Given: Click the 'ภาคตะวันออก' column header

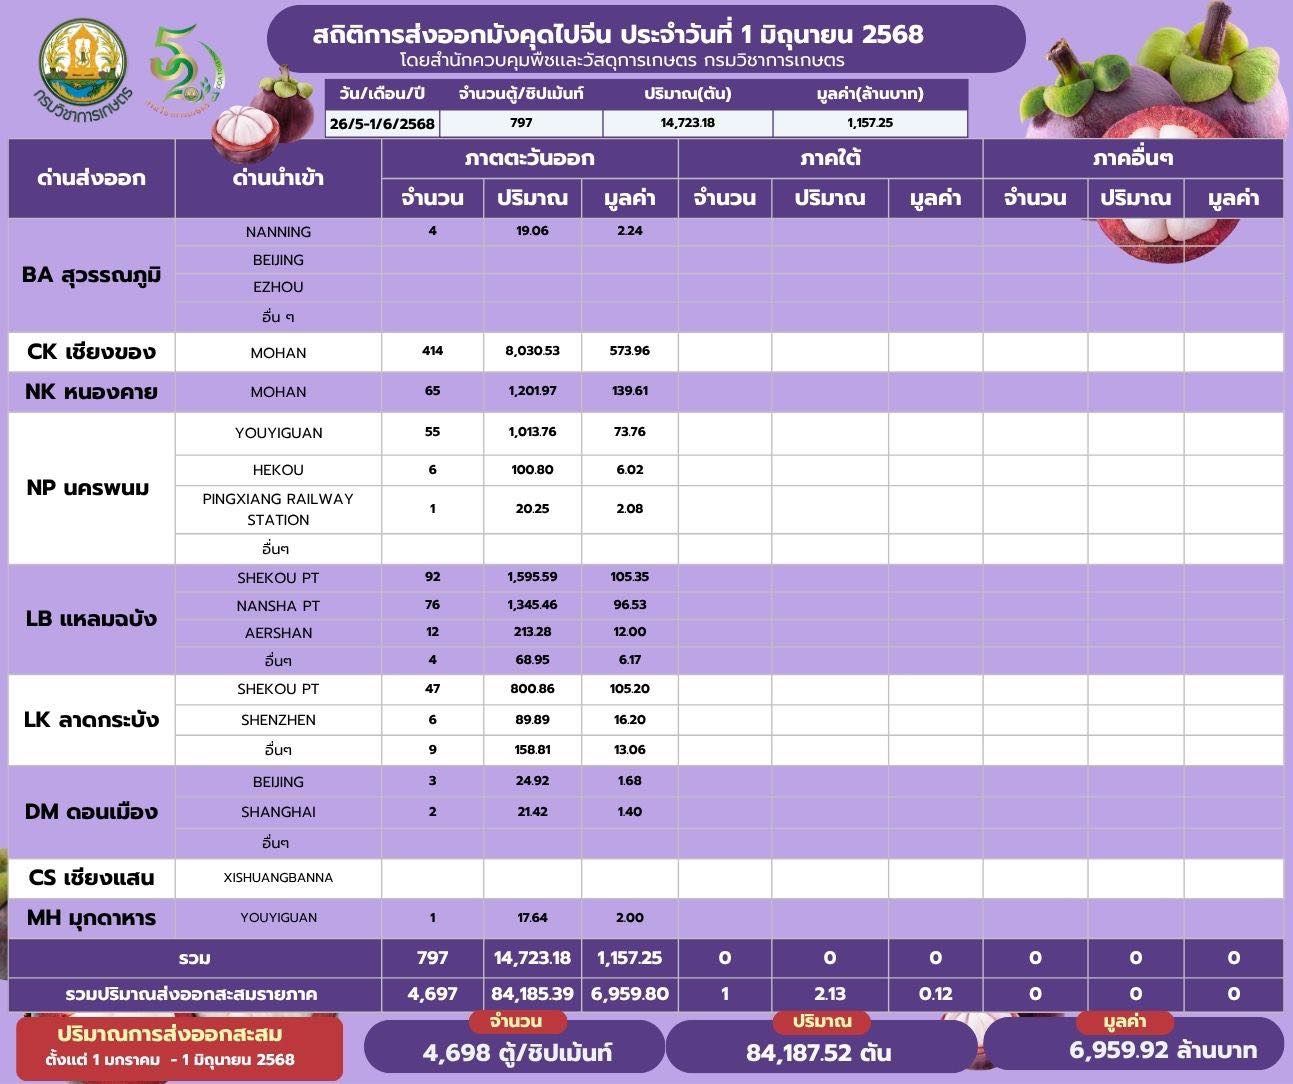Looking at the screenshot, I should coord(529,158).
